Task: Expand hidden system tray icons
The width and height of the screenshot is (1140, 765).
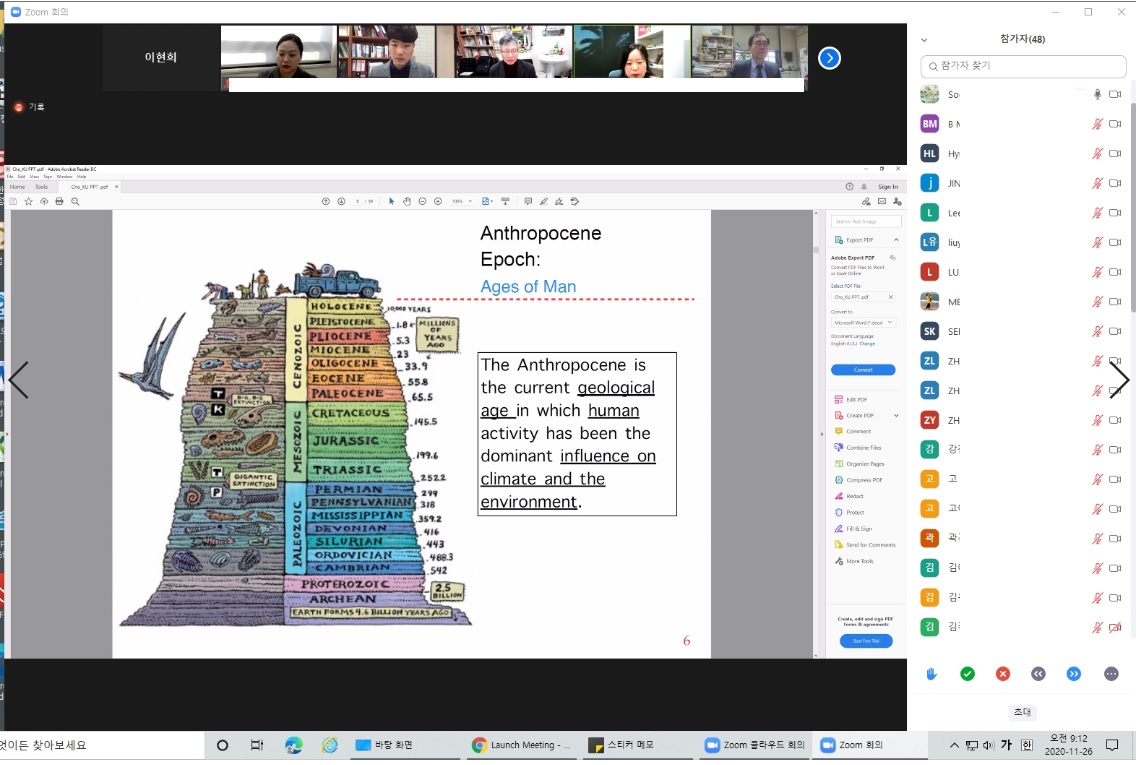Action: [x=954, y=745]
